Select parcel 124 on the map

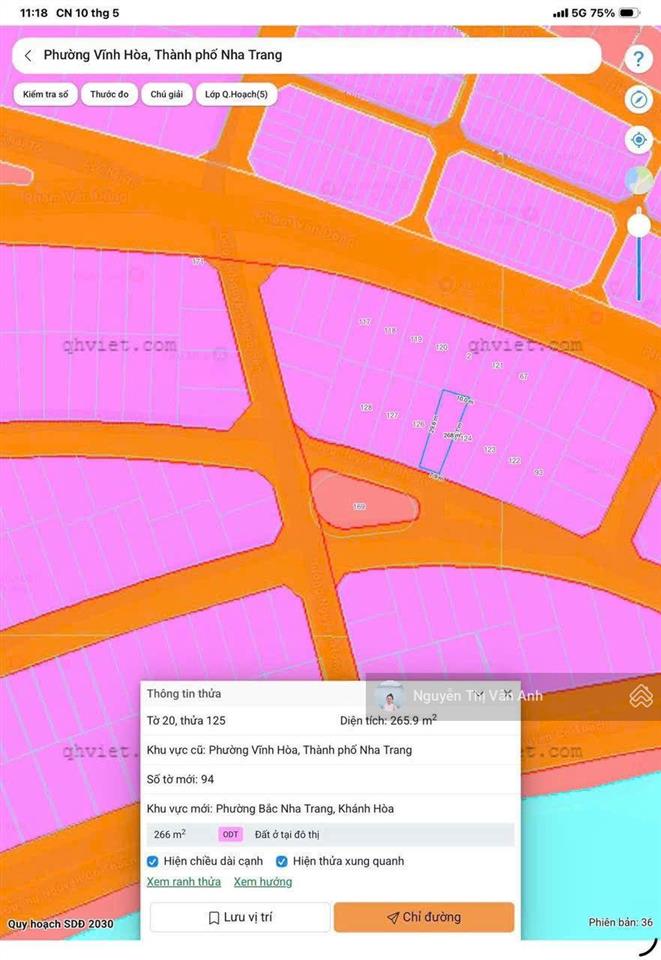466,438
